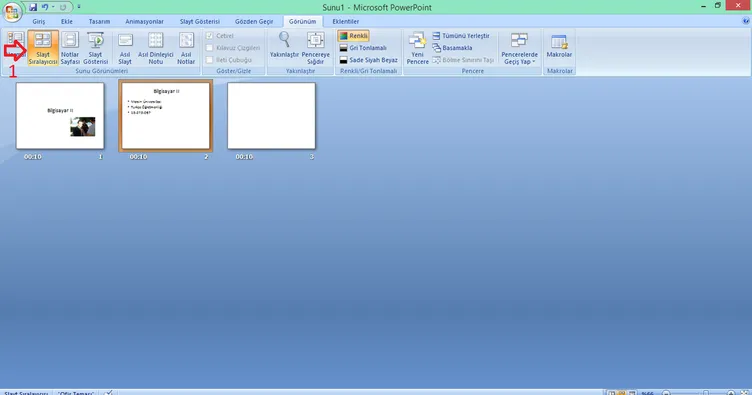Restore down the PowerPoint window
The image size is (752, 395).
coord(717,6)
